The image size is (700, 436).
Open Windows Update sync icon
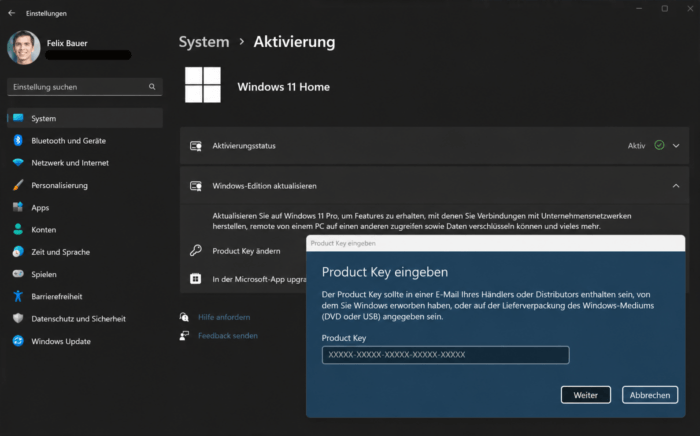pos(18,340)
